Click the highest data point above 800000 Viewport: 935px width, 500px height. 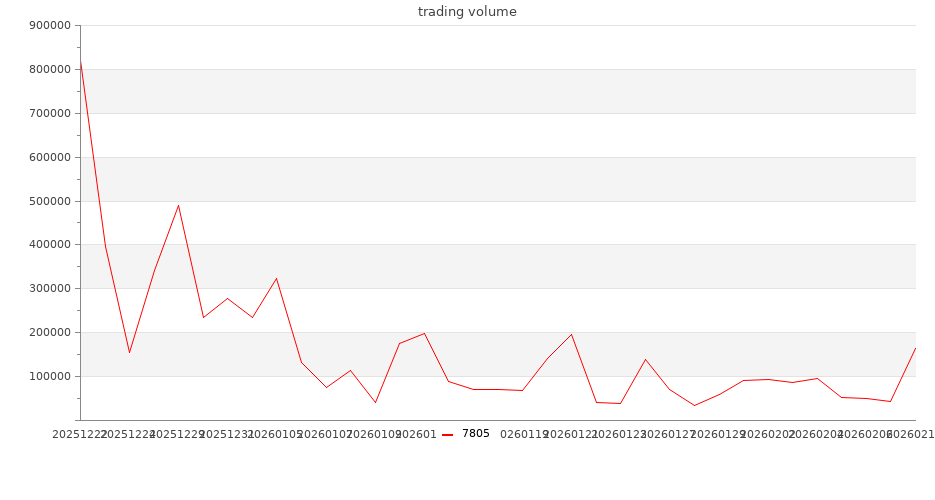click(x=81, y=62)
